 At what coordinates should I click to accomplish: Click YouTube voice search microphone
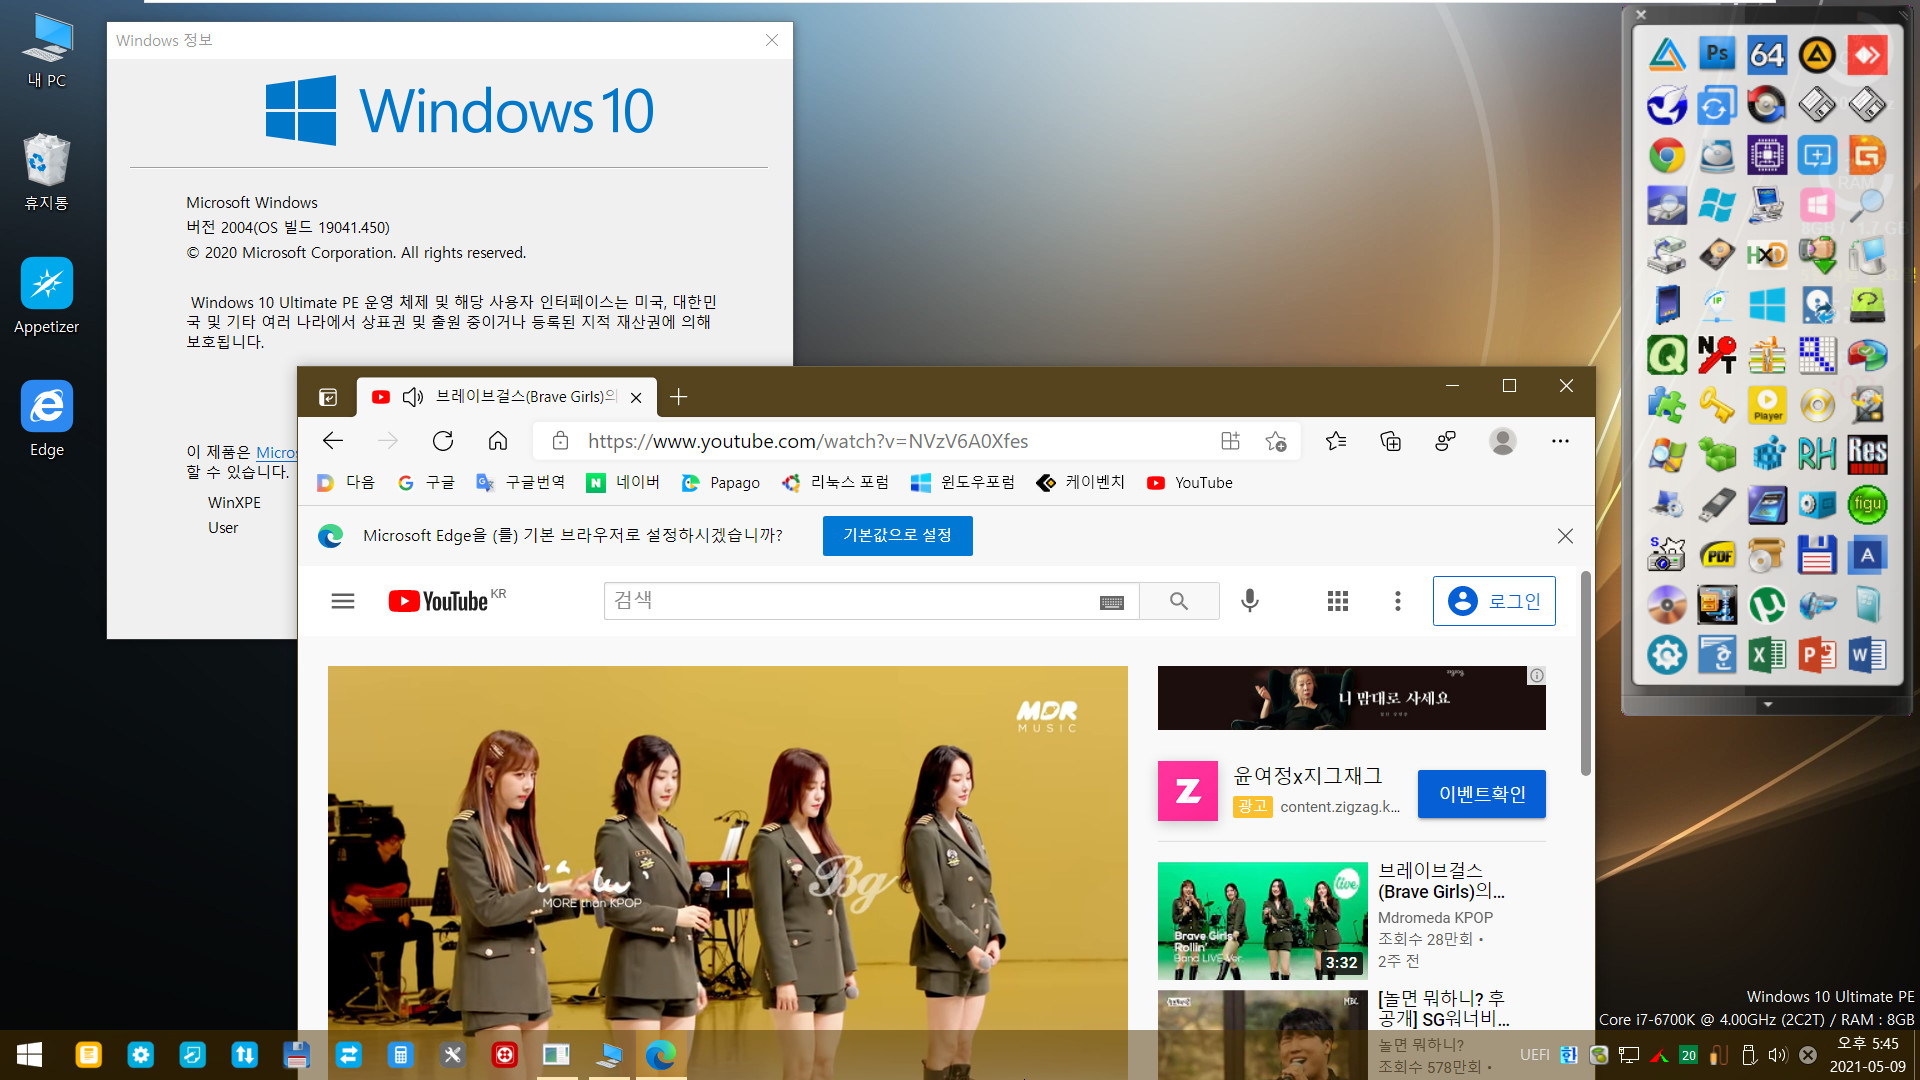point(1250,601)
